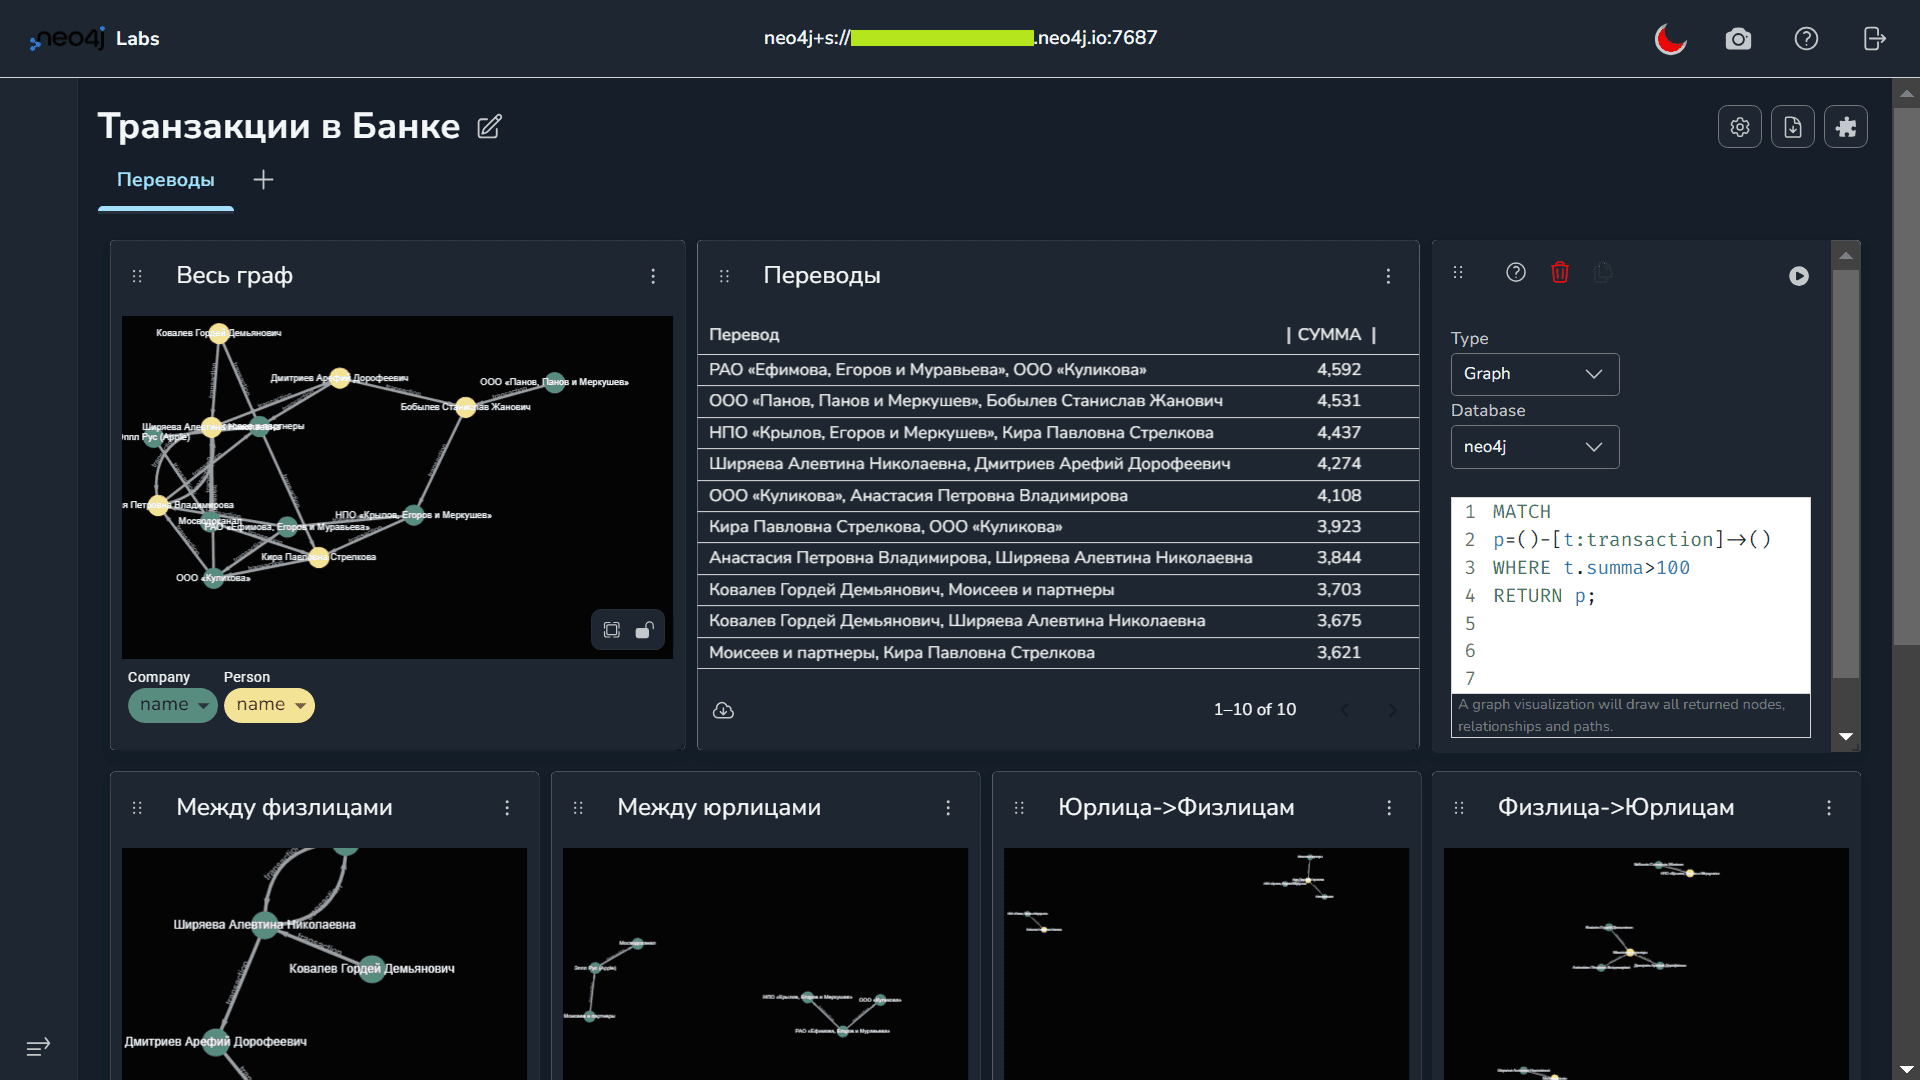Open extensions puzzle icon
Viewport: 1920px width, 1080px height.
1846,127
